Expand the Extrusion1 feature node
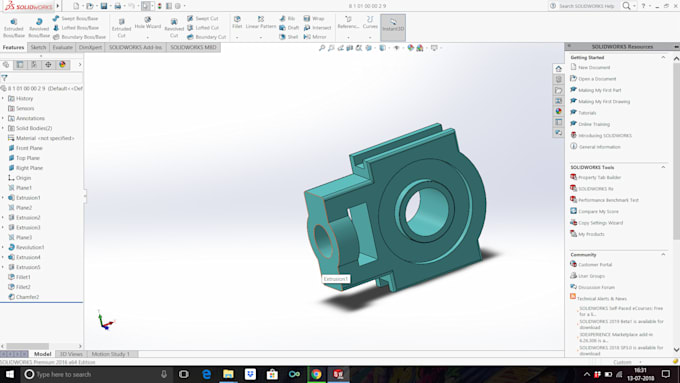The image size is (680, 383). (3, 198)
